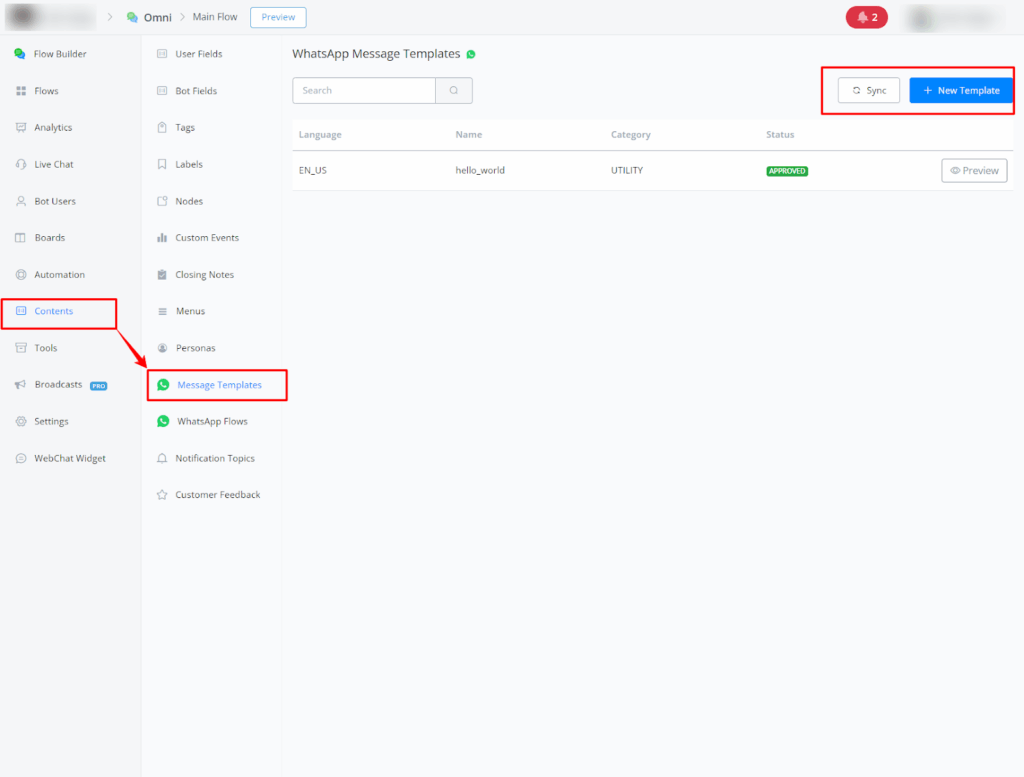
Task: Sort by the Status column header
Action: pyautogui.click(x=780, y=135)
